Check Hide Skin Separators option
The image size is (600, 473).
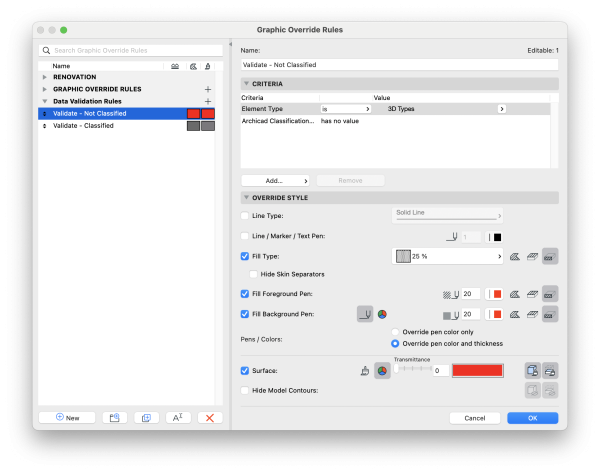(x=254, y=273)
